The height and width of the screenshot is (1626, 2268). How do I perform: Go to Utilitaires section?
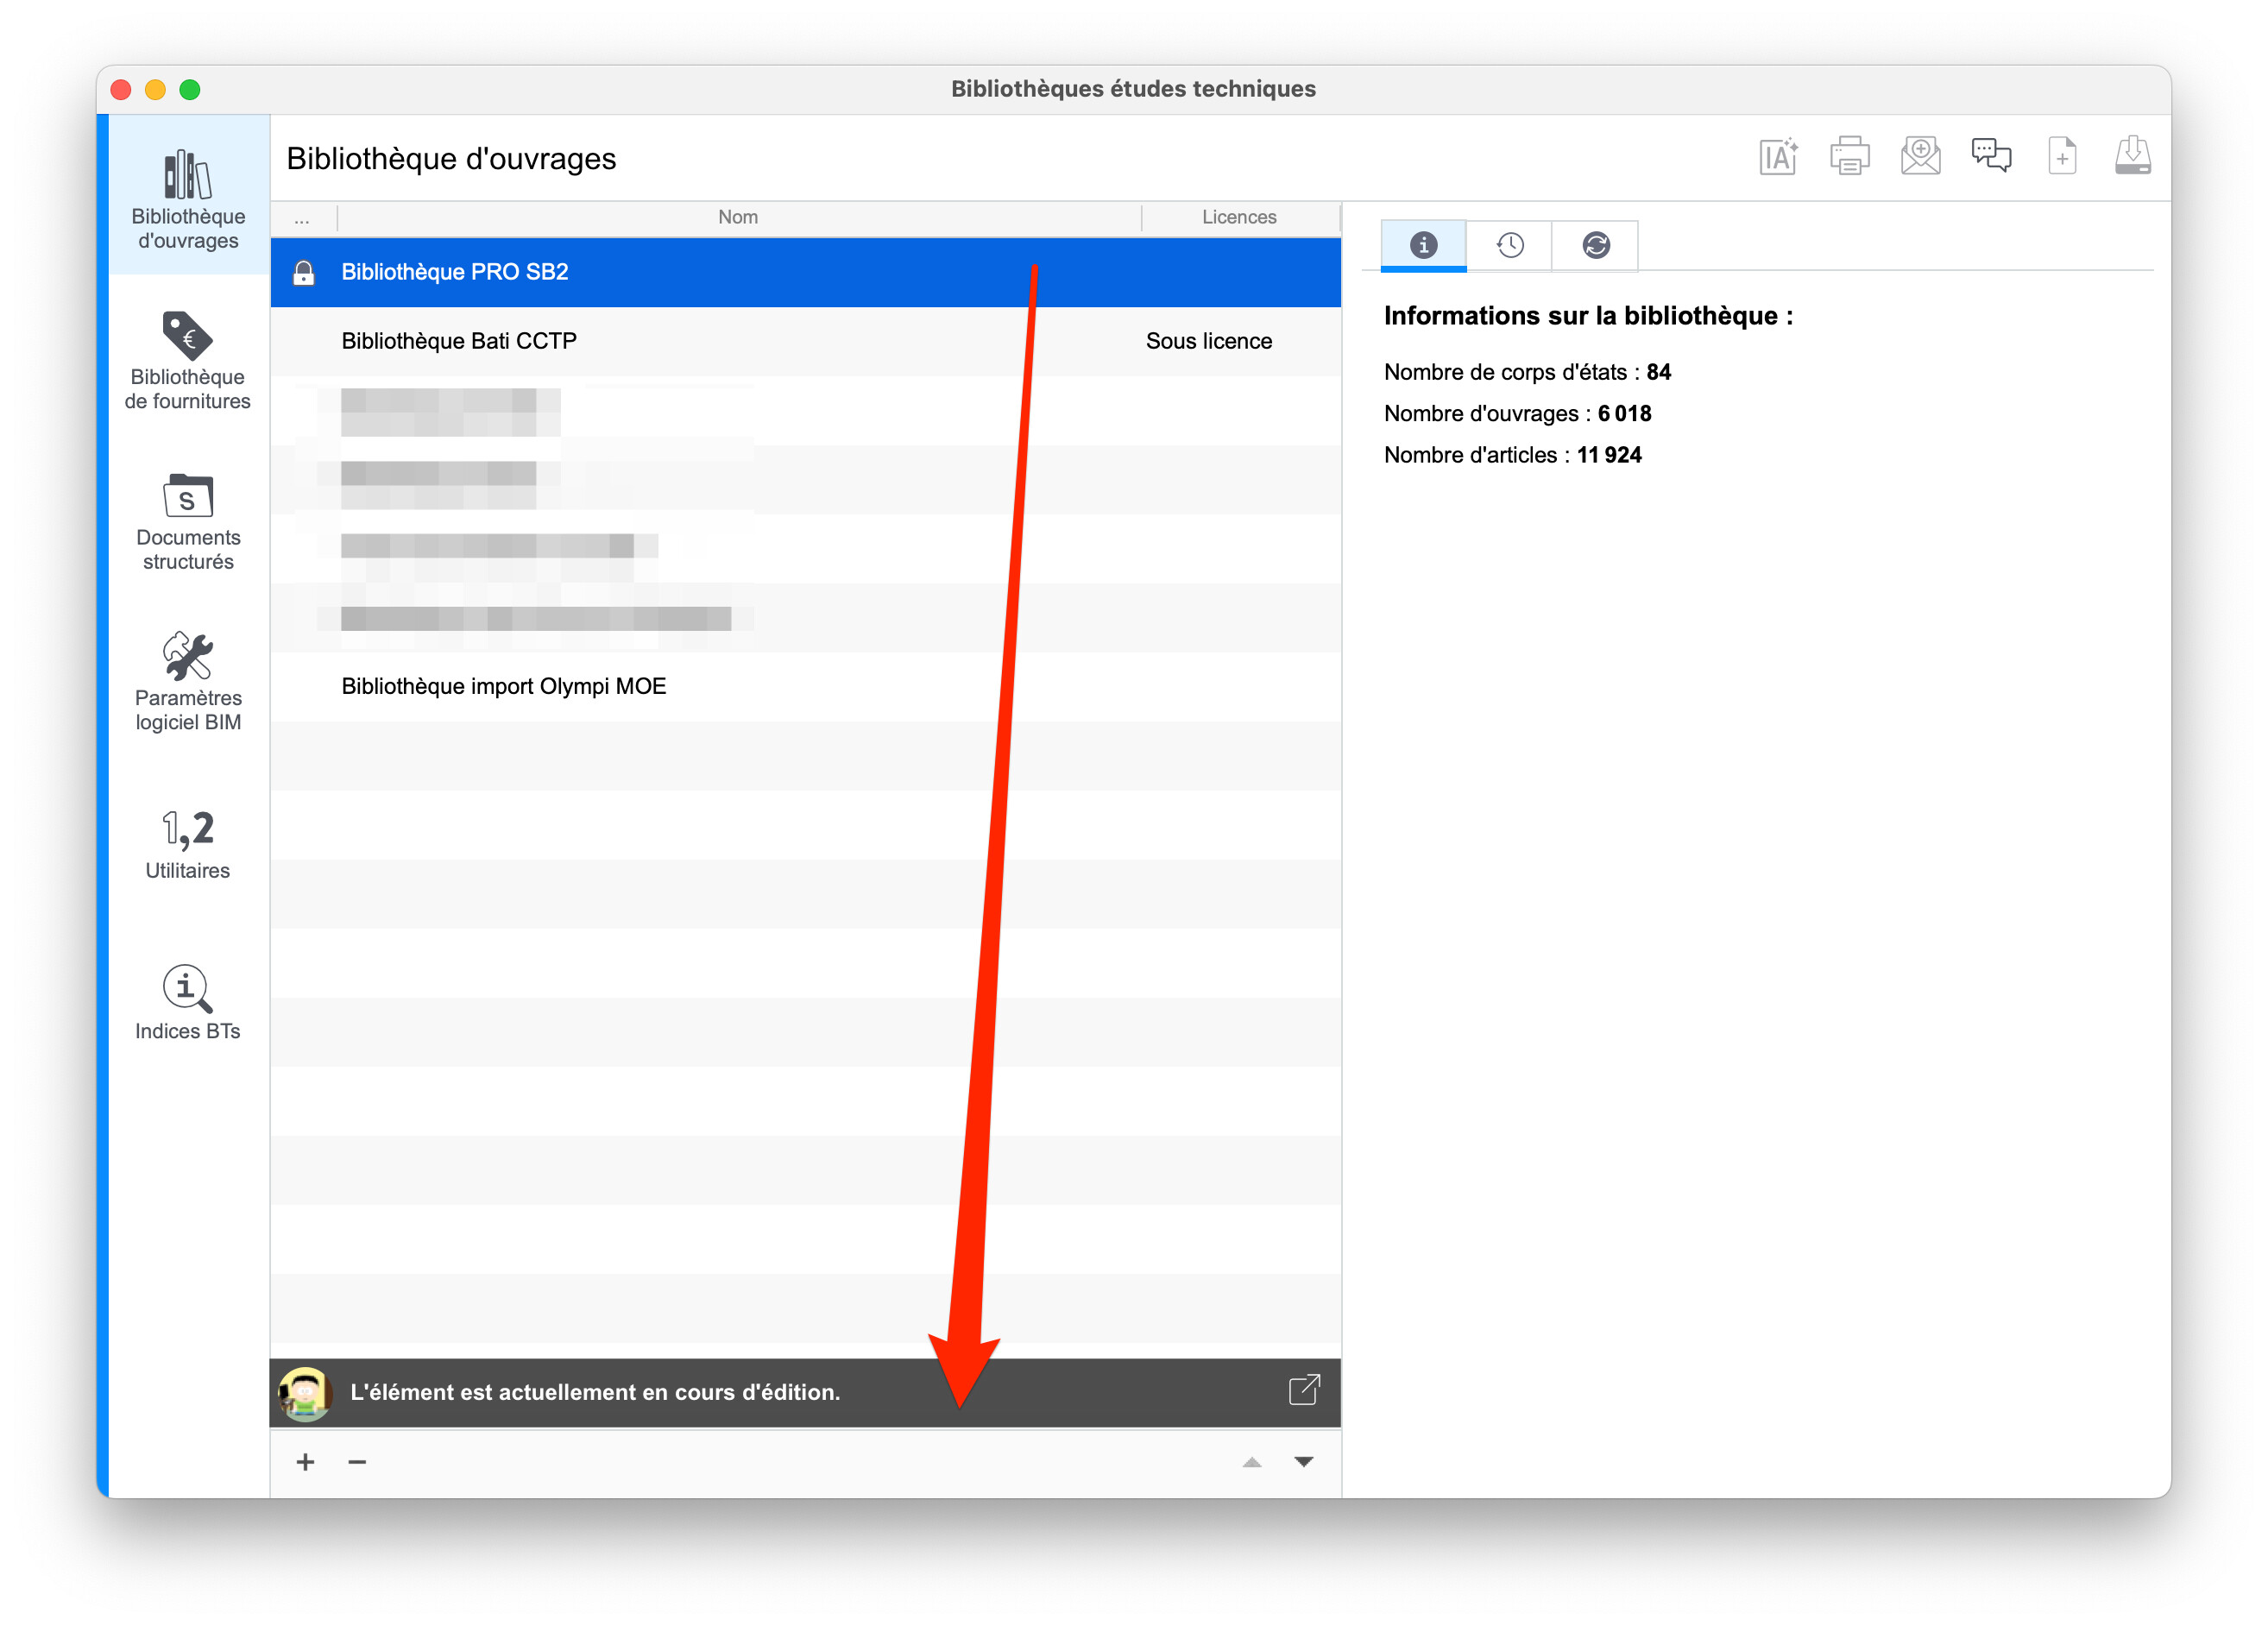tap(188, 845)
